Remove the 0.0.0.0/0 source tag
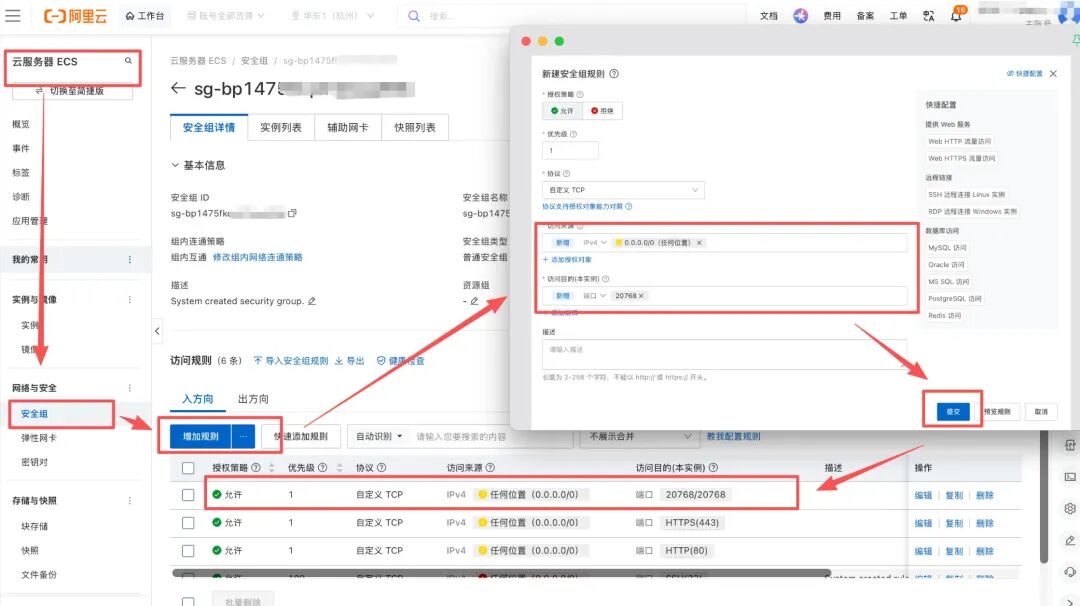Image resolution: width=1080 pixels, height=606 pixels. [699, 242]
